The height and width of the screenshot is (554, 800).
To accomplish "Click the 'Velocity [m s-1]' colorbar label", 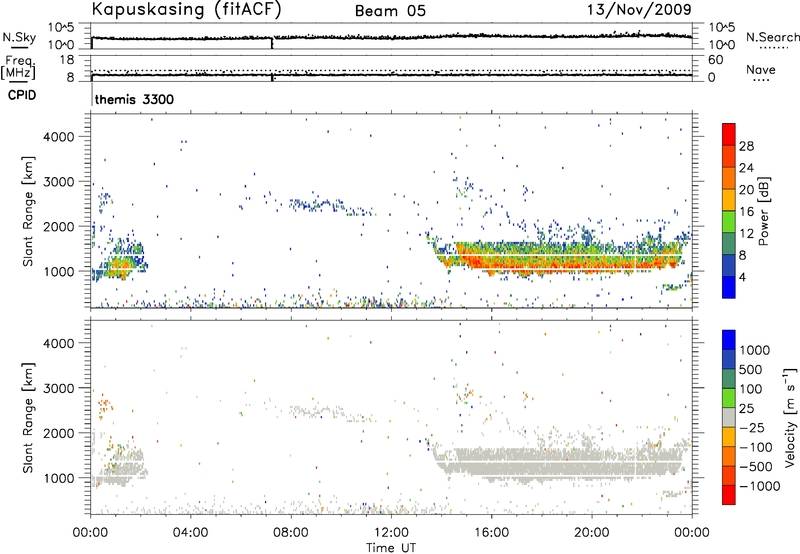I will click(790, 417).
